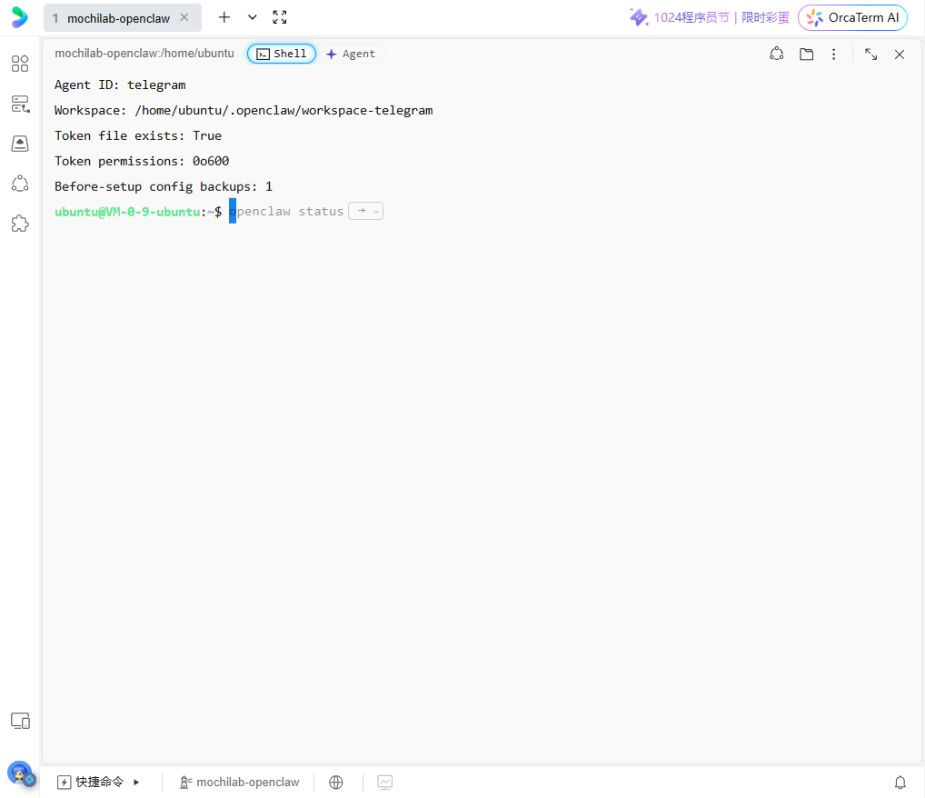Open the dashboard grid icon in sidebar
The image size is (925, 798).
point(20,63)
